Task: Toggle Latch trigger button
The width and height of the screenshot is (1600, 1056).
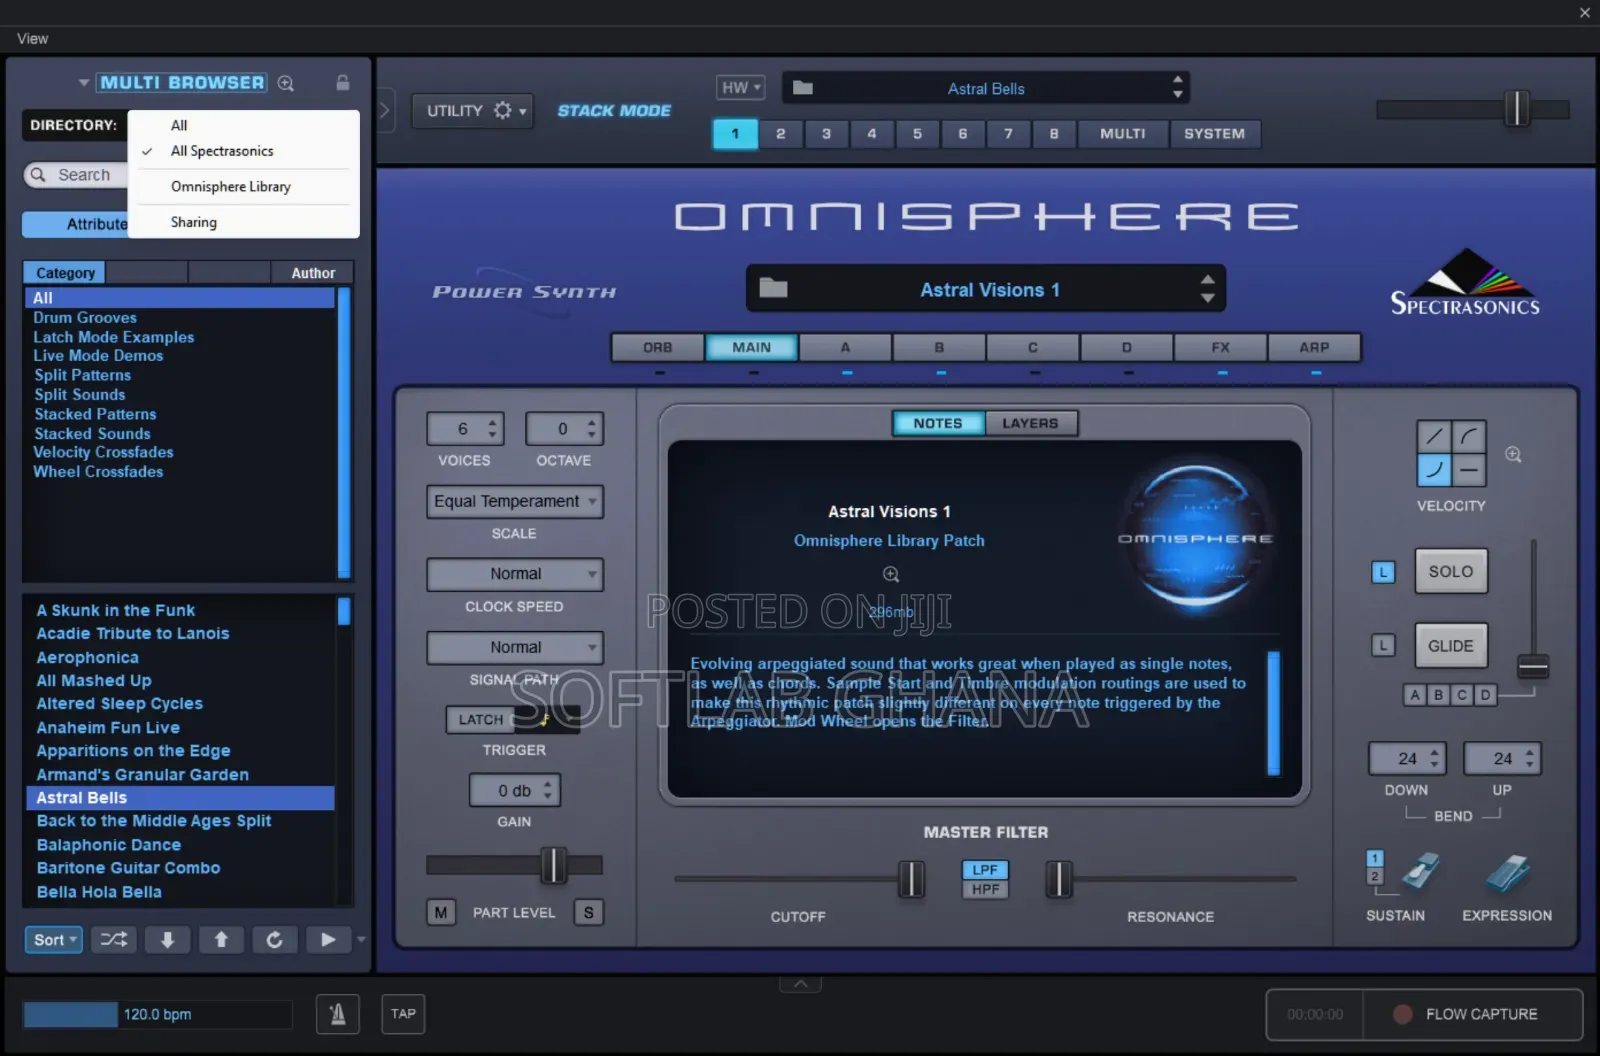Action: point(481,720)
